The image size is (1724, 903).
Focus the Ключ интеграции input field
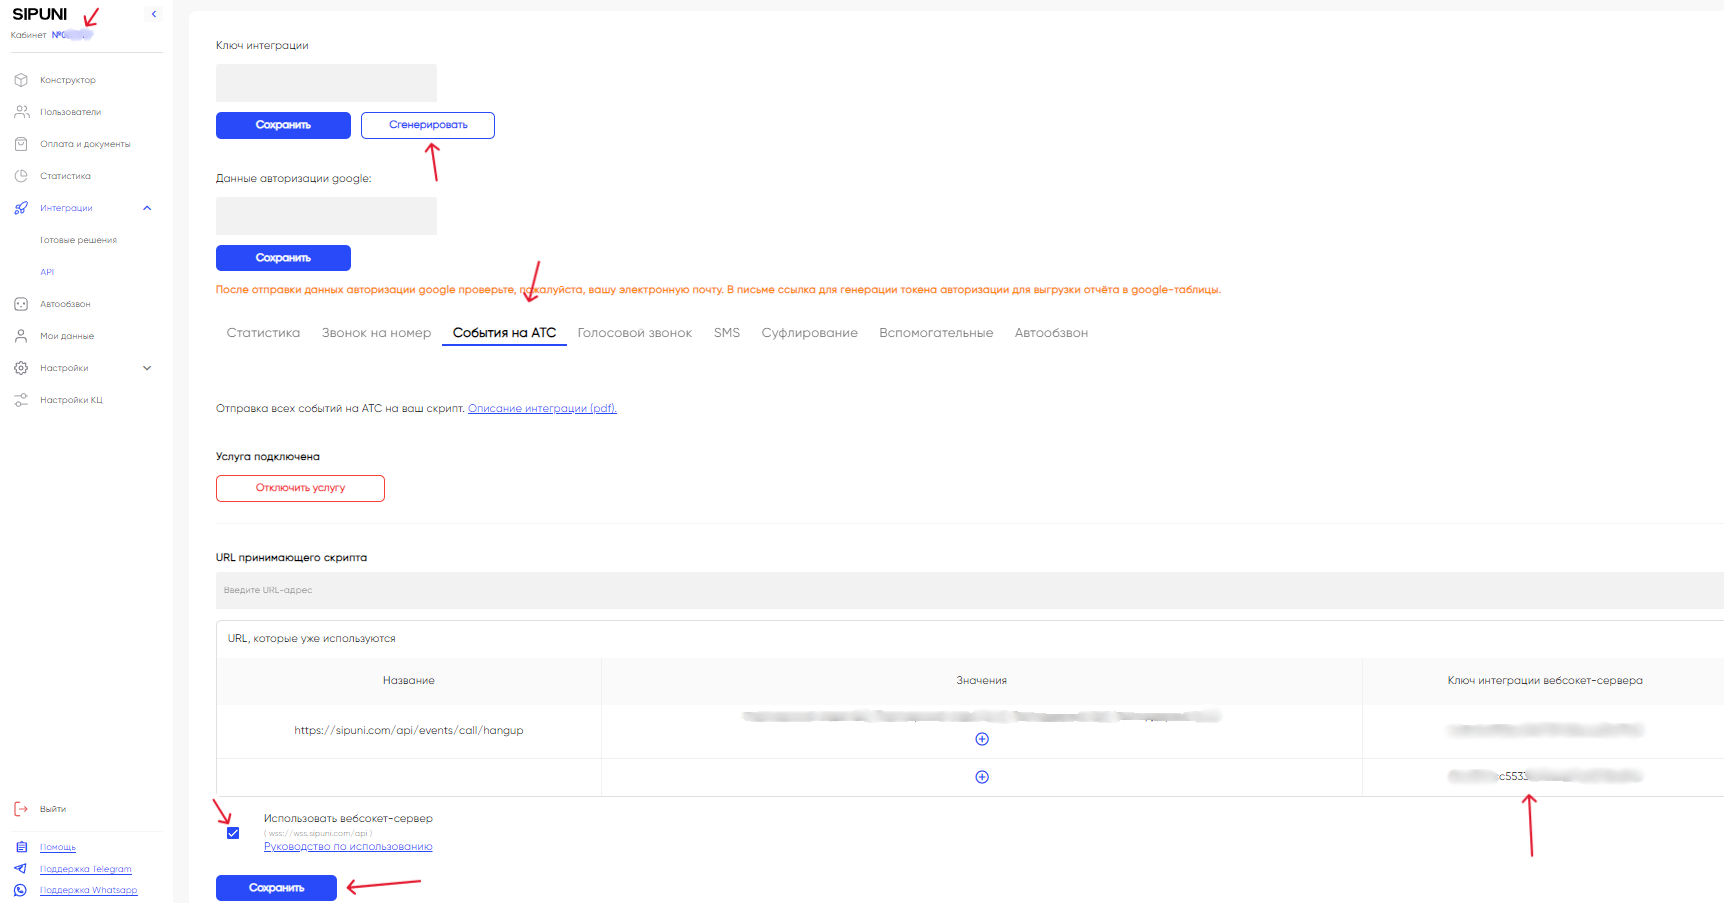coord(326,83)
